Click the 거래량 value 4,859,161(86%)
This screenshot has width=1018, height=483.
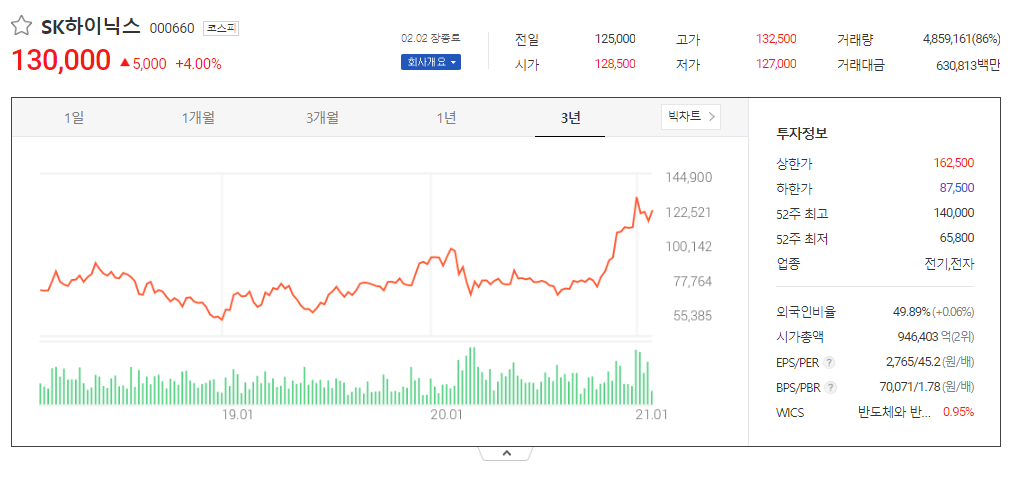point(962,39)
